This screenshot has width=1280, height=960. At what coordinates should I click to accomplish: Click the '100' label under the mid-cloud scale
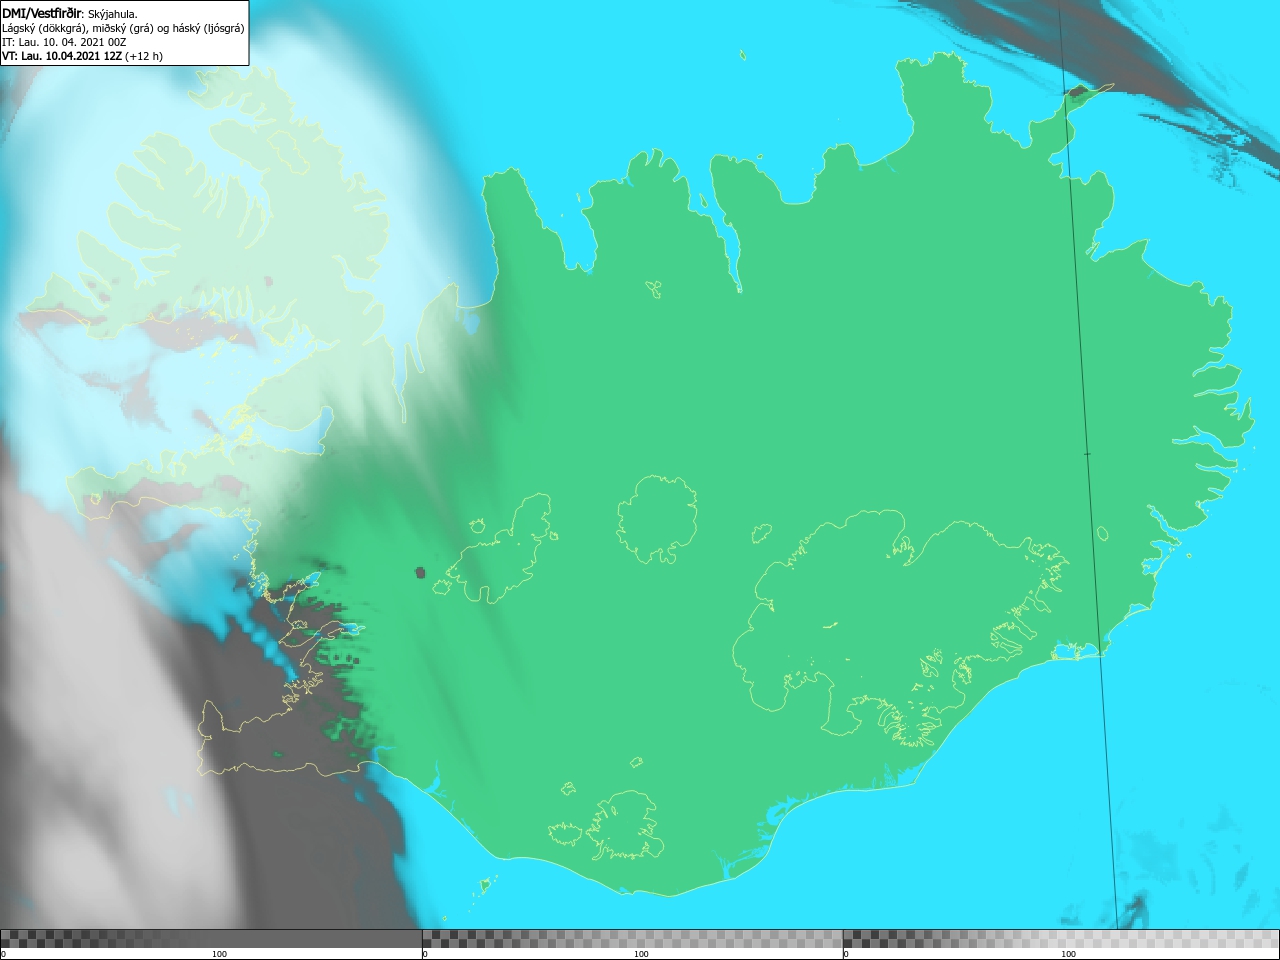coord(641,954)
